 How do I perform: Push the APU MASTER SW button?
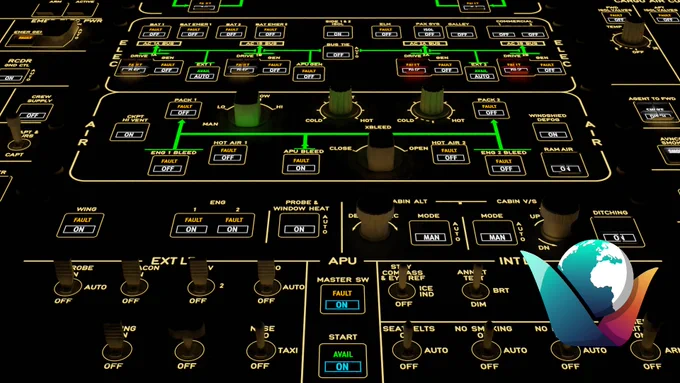[342, 300]
